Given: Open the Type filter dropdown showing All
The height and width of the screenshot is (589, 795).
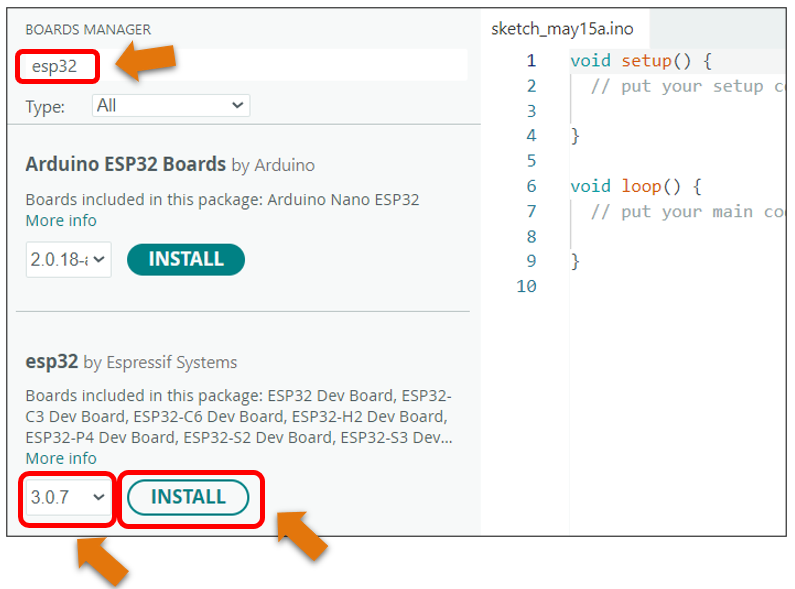Looking at the screenshot, I should click(x=171, y=105).
